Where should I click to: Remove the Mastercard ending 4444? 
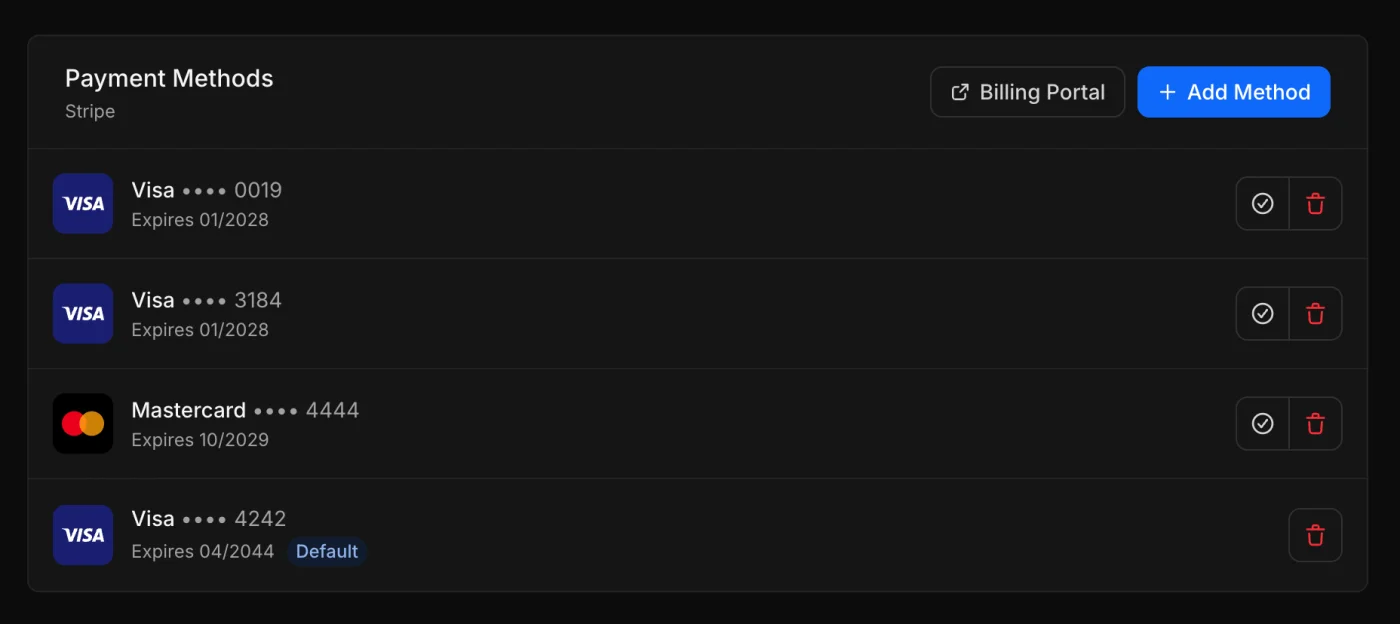point(1315,424)
